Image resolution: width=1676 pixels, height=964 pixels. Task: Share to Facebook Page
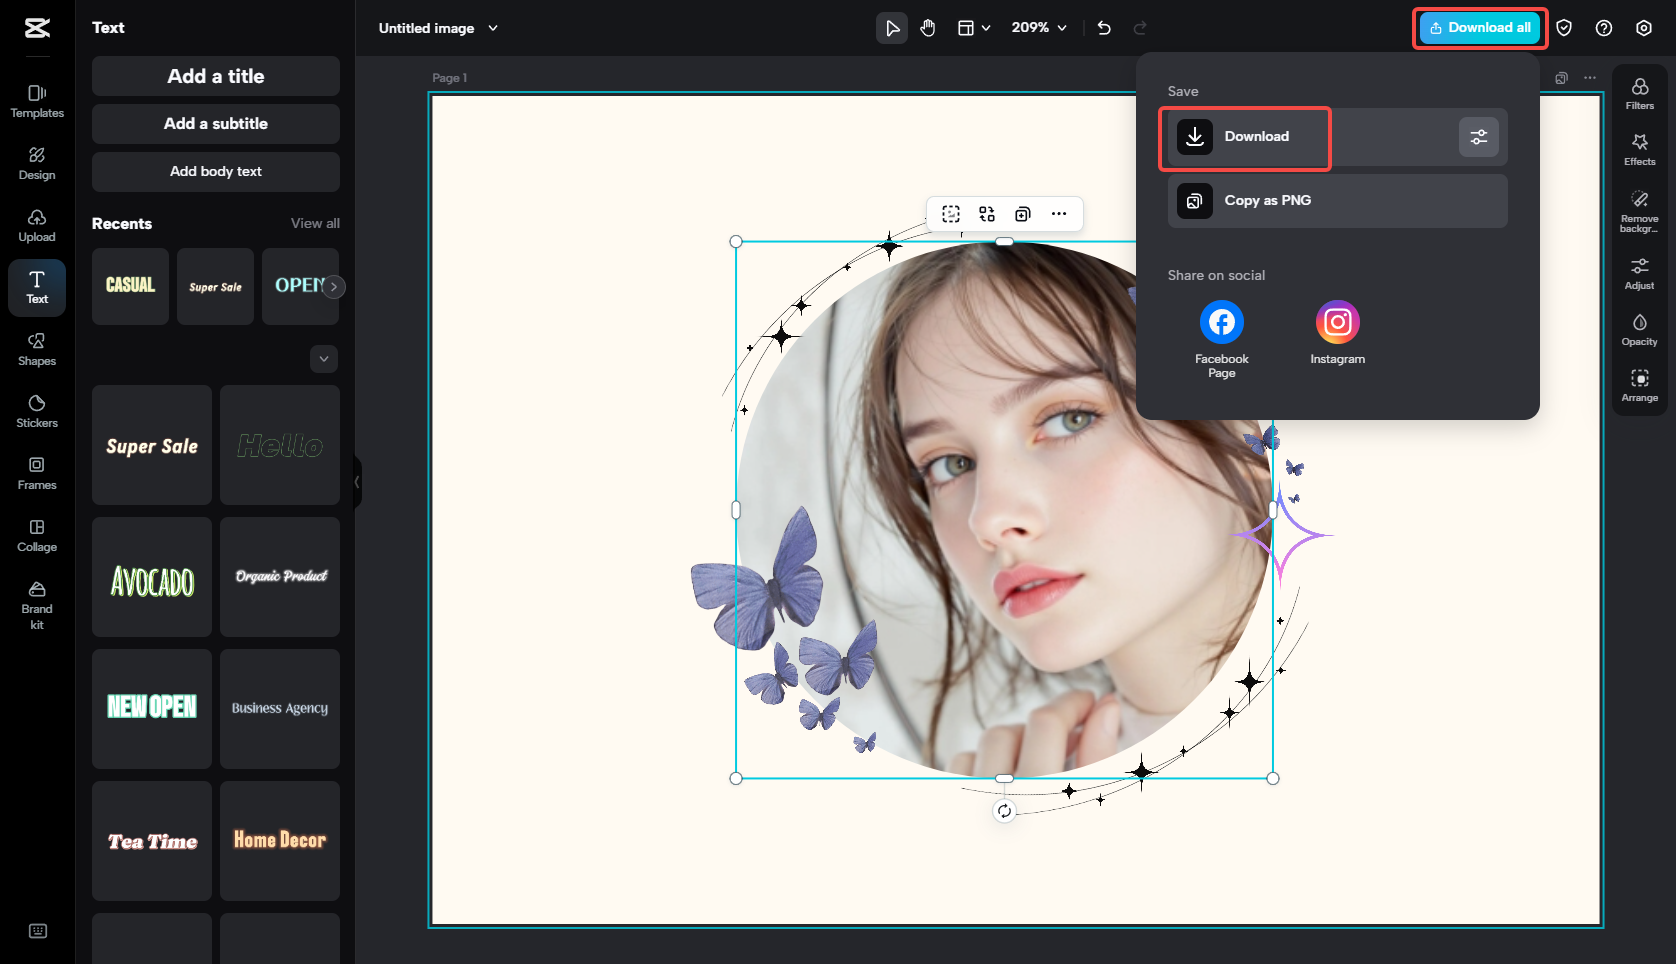tap(1221, 323)
